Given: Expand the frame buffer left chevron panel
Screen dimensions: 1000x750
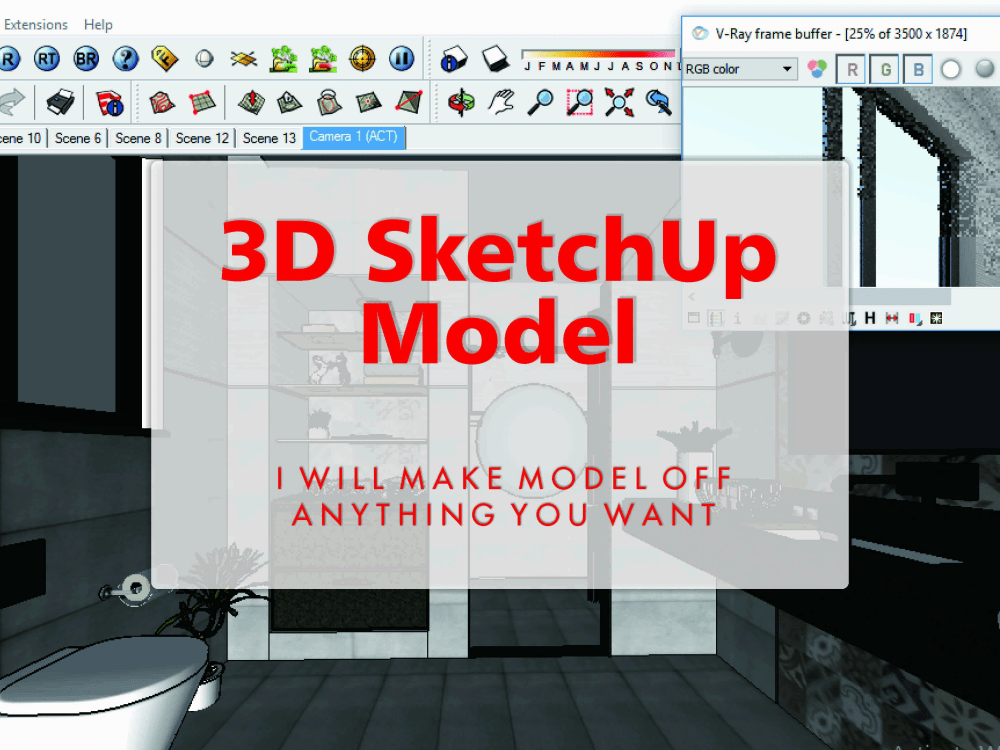Looking at the screenshot, I should [x=691, y=297].
